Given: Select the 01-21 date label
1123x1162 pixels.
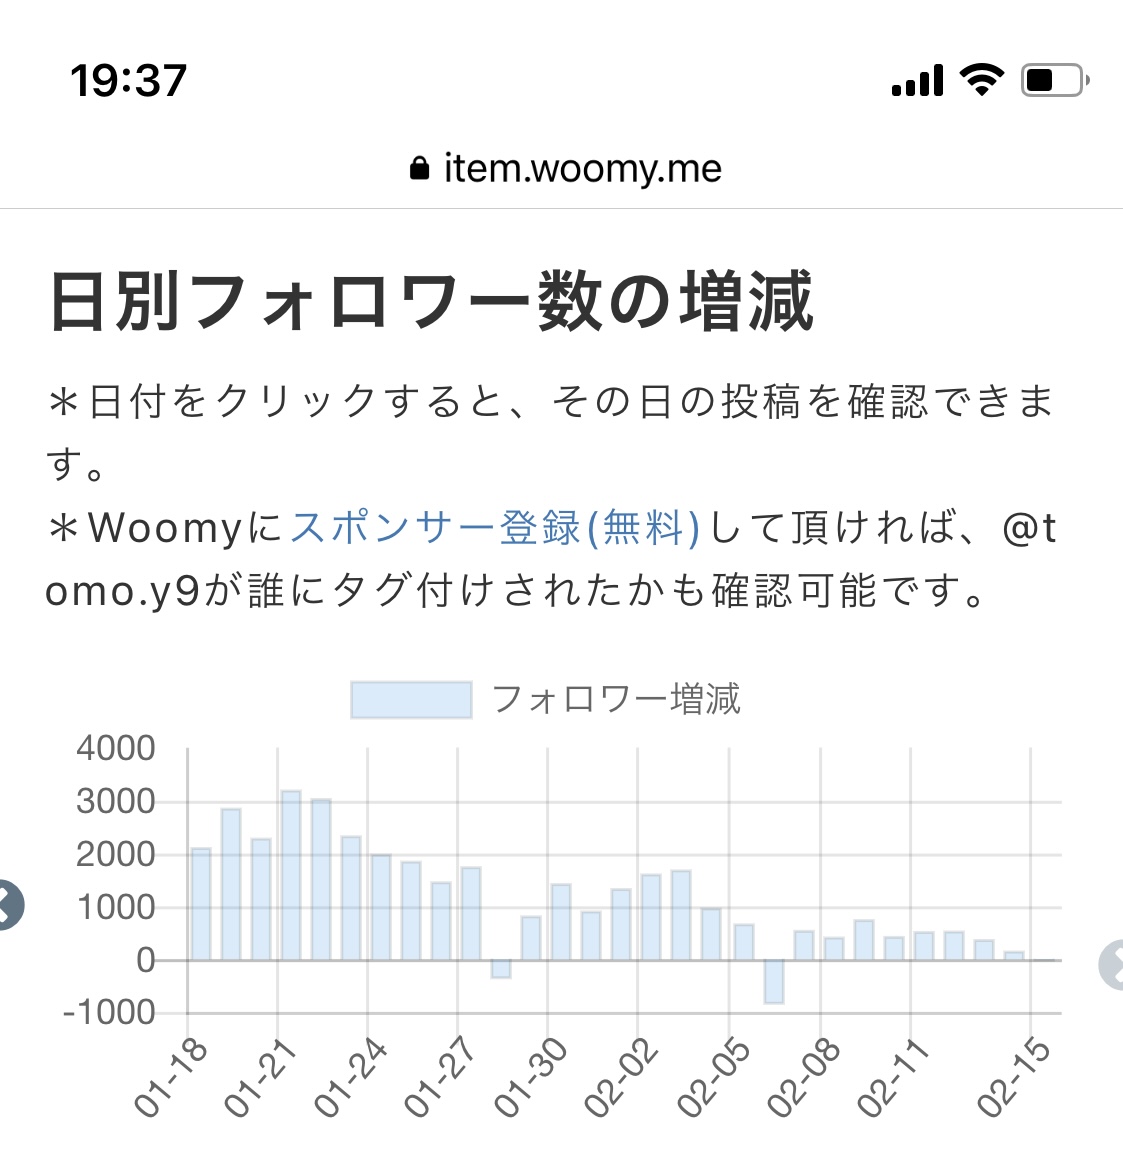Looking at the screenshot, I should tap(260, 1078).
